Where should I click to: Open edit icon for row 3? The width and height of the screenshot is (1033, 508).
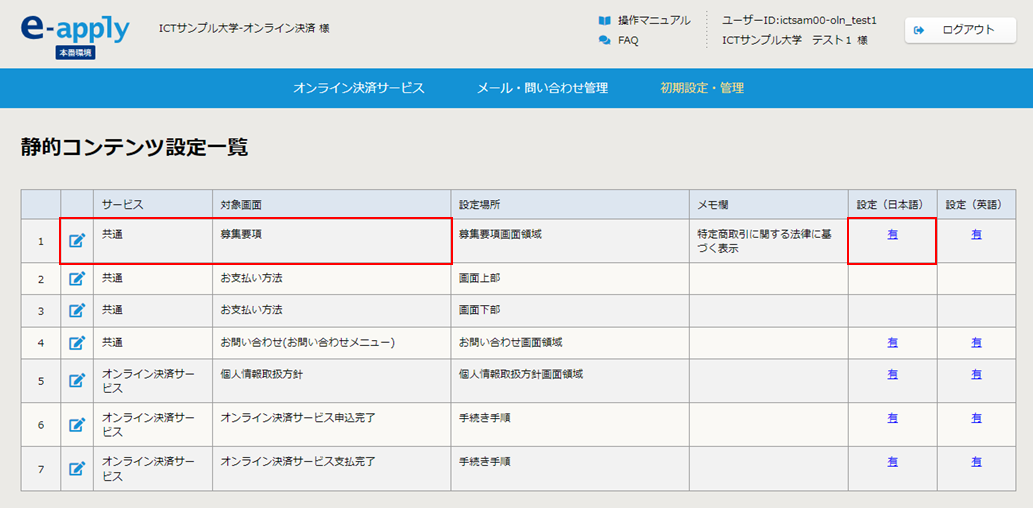77,311
